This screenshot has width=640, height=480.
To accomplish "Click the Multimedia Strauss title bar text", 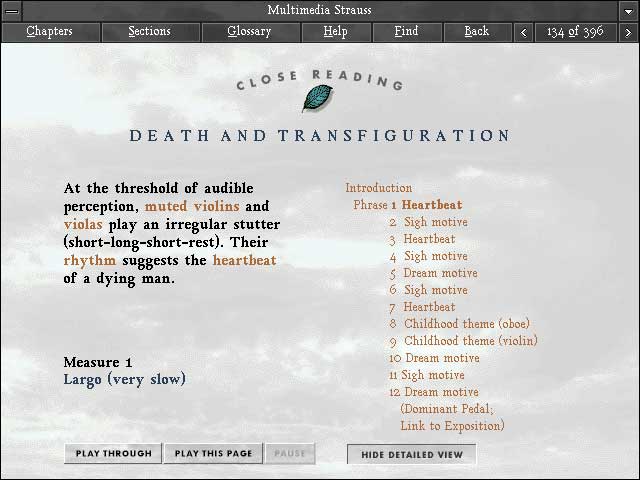I will click(320, 10).
